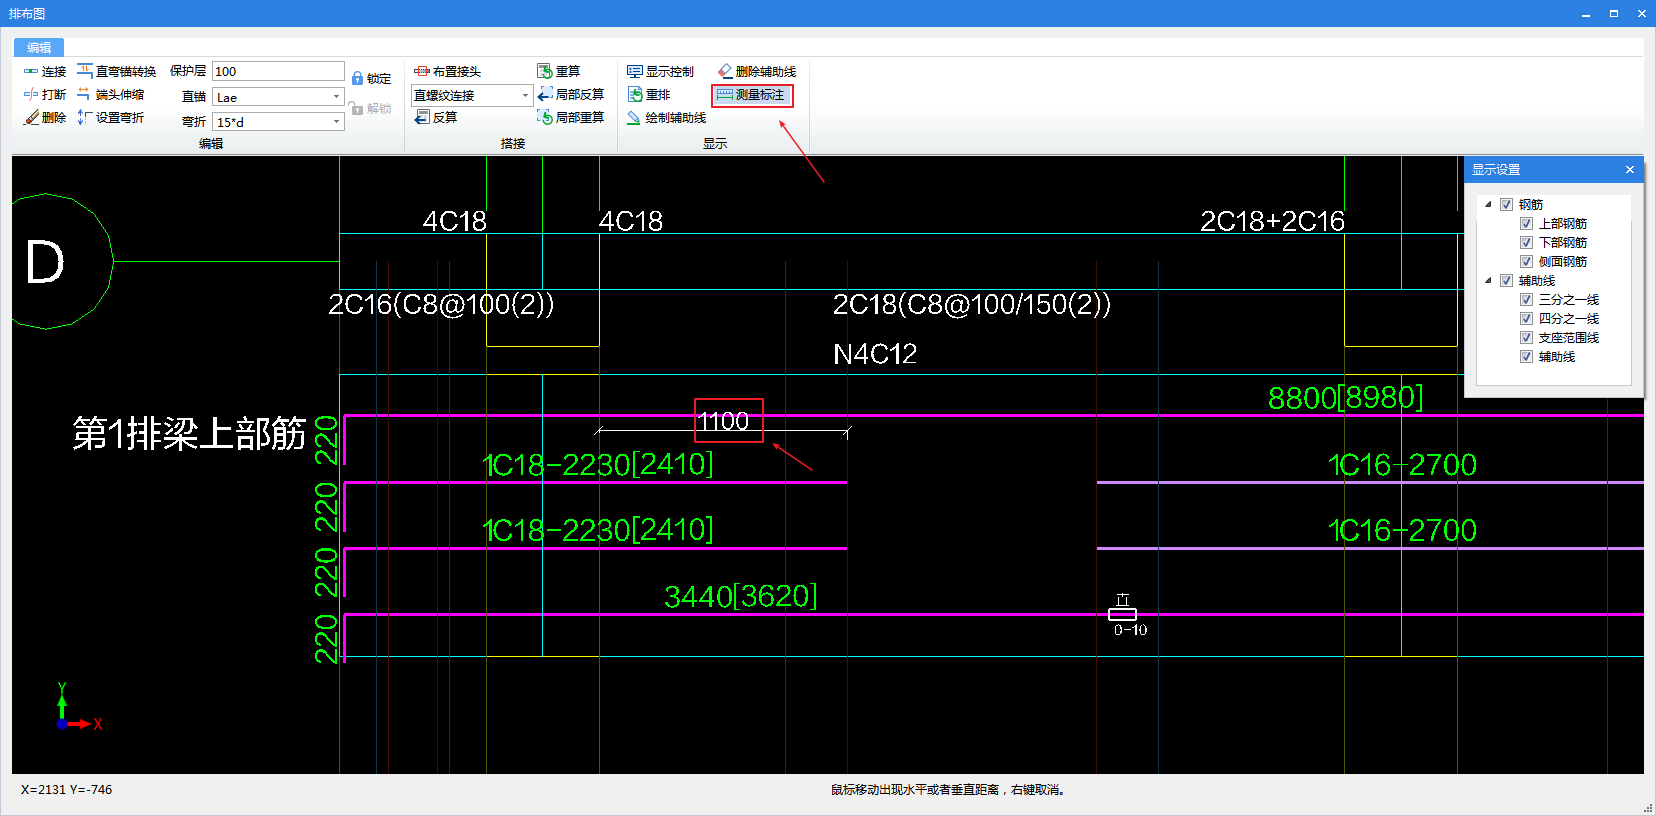The image size is (1656, 816).
Task: Open the 直锚 Lae dropdown
Action: (336, 97)
